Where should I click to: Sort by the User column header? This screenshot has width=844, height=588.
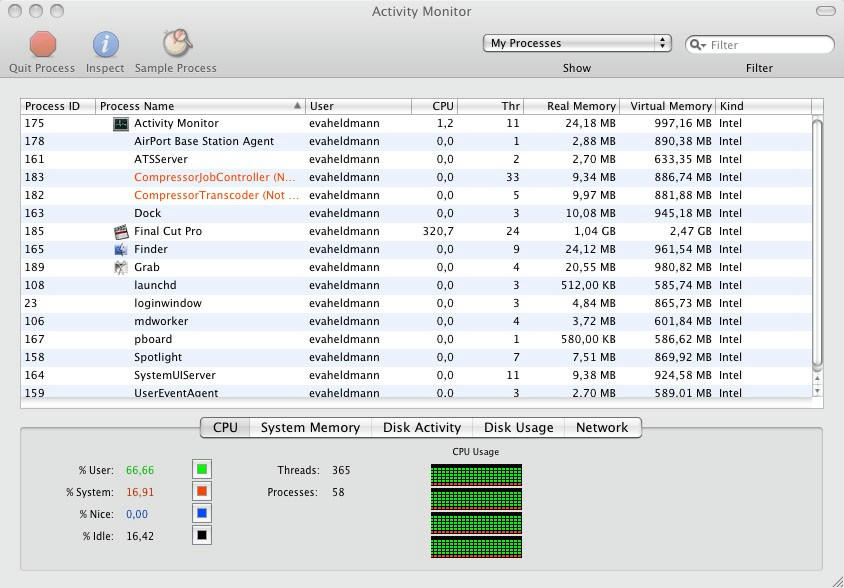tap(358, 106)
